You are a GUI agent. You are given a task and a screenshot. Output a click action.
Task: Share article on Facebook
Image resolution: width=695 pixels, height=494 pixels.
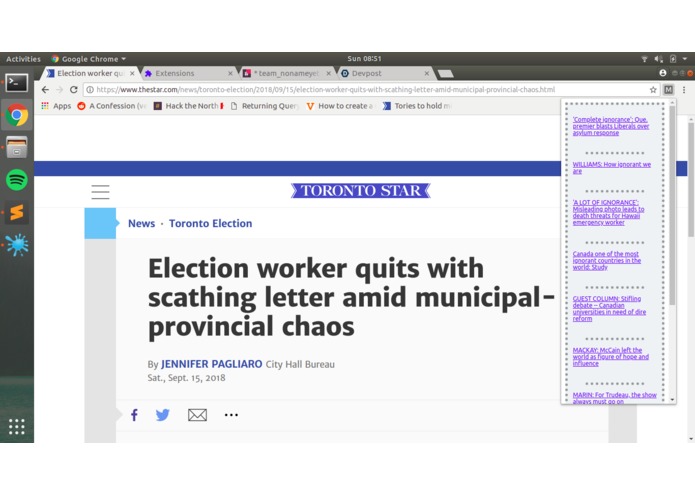[x=134, y=415]
